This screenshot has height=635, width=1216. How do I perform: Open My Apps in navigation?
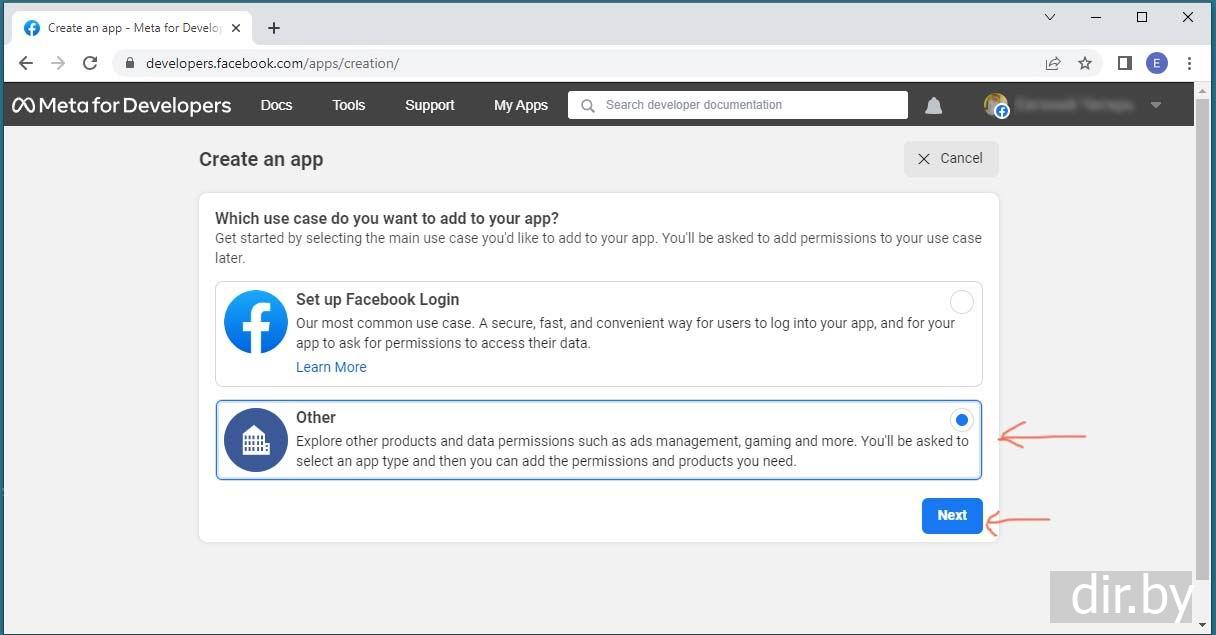coord(520,105)
